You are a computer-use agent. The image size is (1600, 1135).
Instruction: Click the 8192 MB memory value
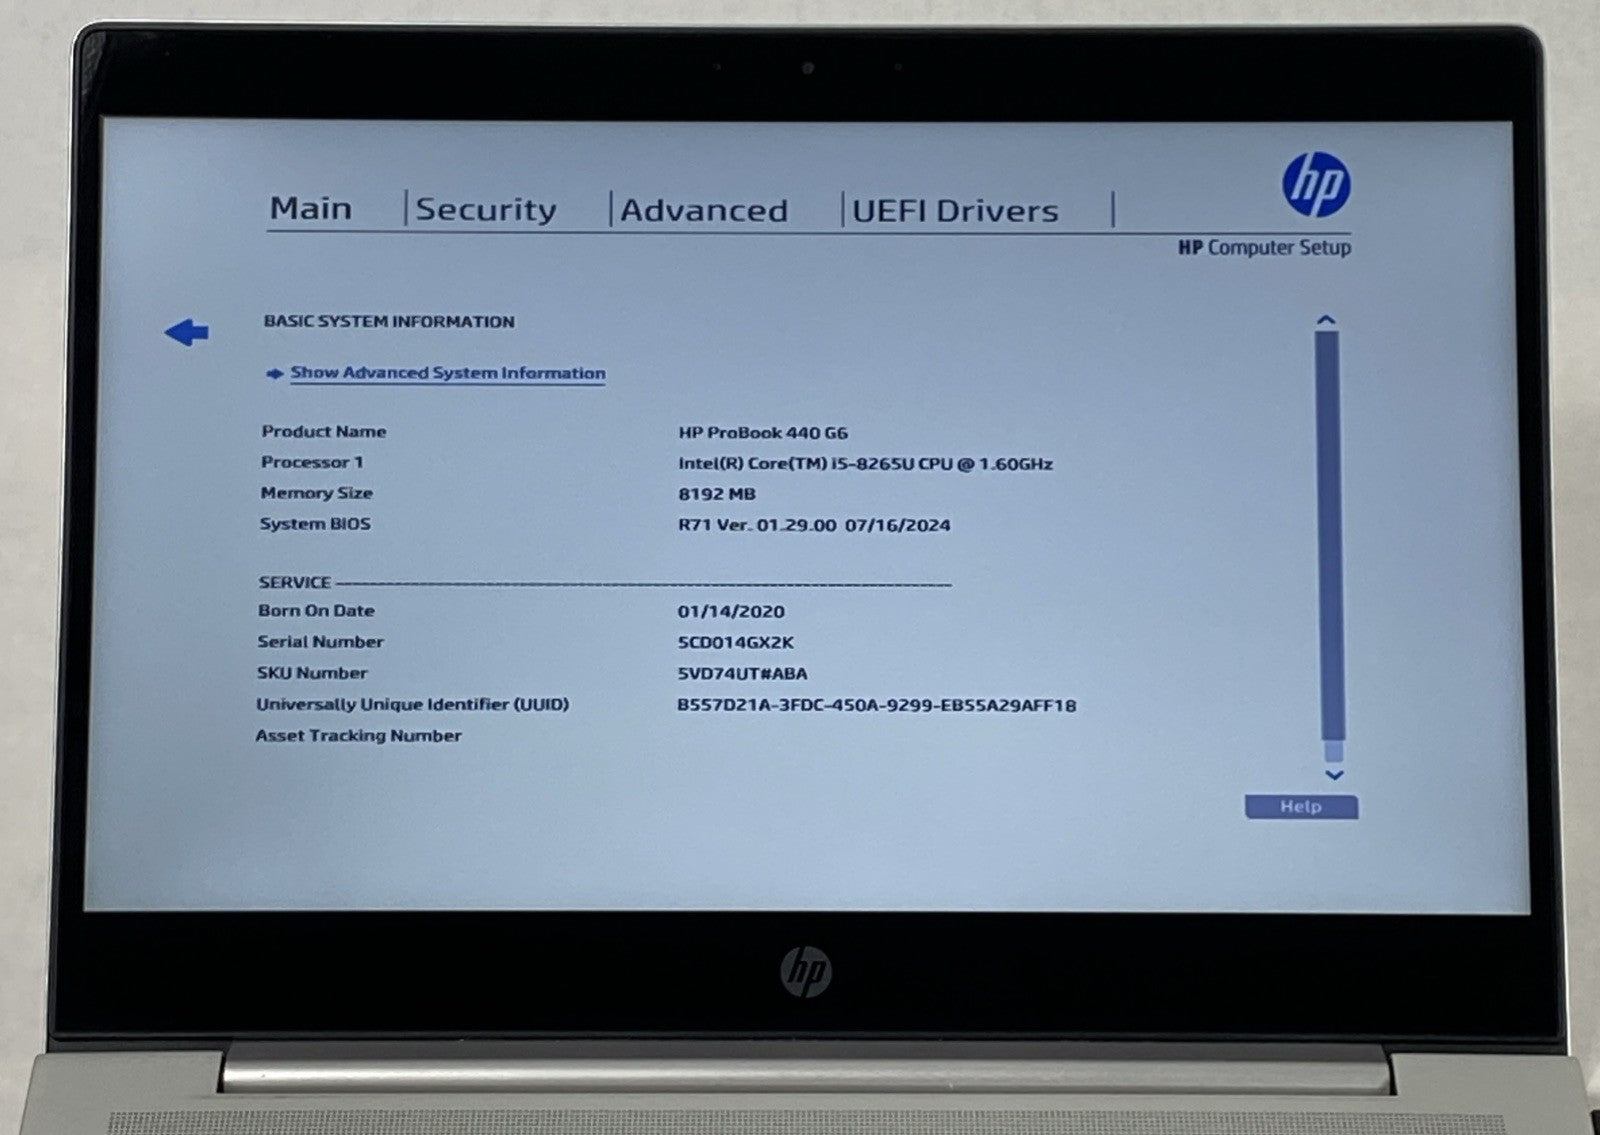(717, 494)
